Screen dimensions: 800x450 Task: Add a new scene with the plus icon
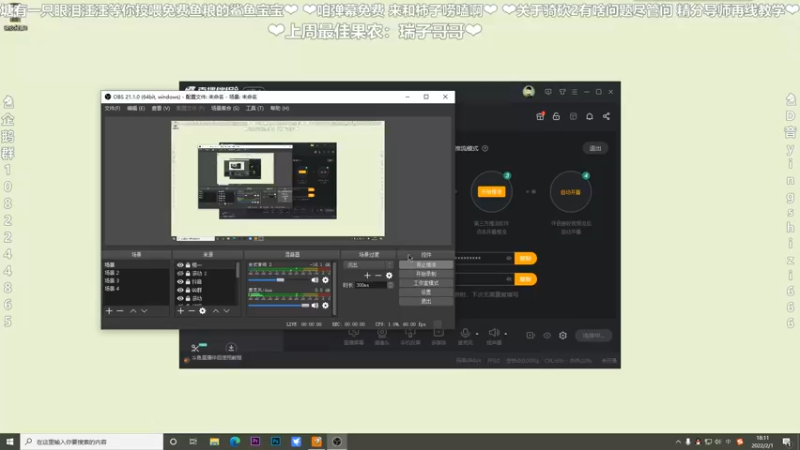(x=109, y=311)
